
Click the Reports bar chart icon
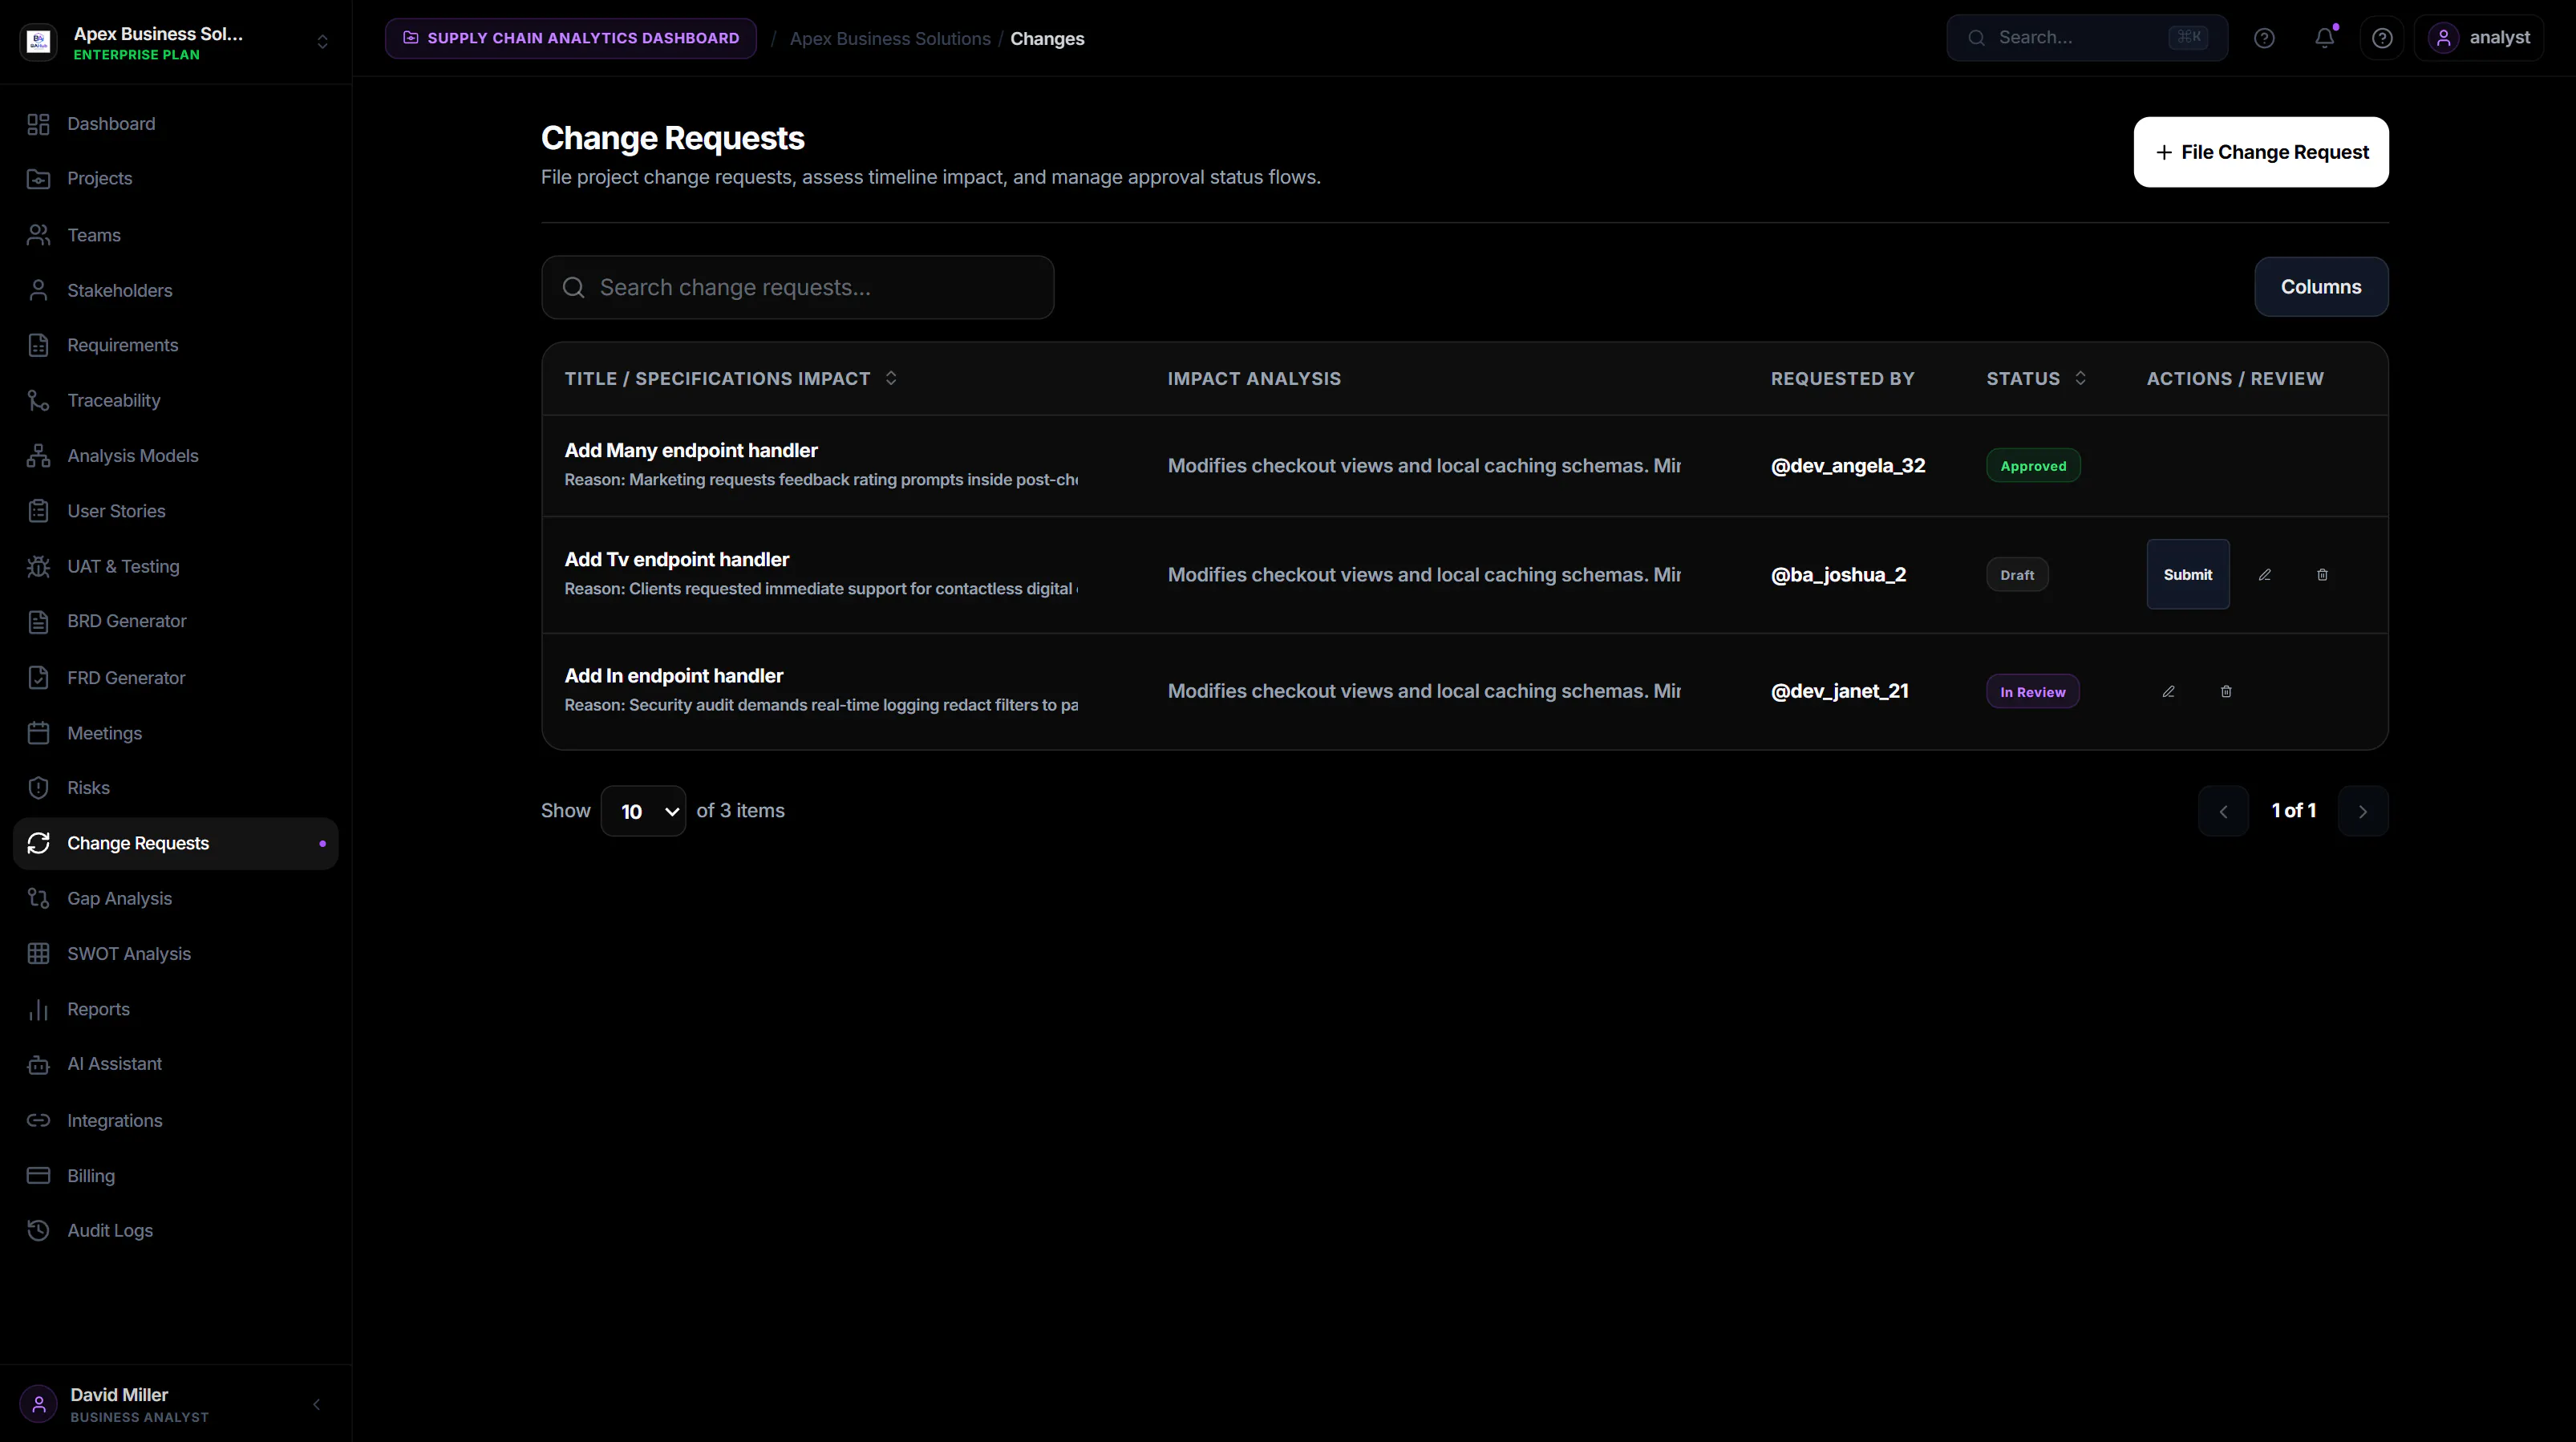(38, 1010)
